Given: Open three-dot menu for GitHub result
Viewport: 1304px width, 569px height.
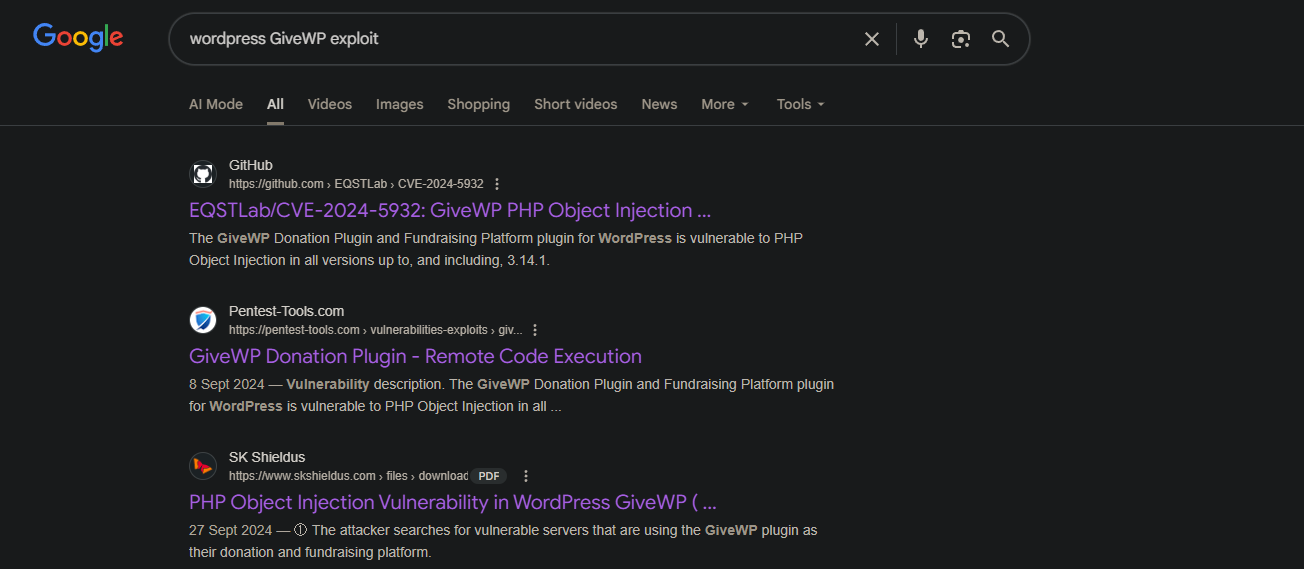Looking at the screenshot, I should [497, 184].
